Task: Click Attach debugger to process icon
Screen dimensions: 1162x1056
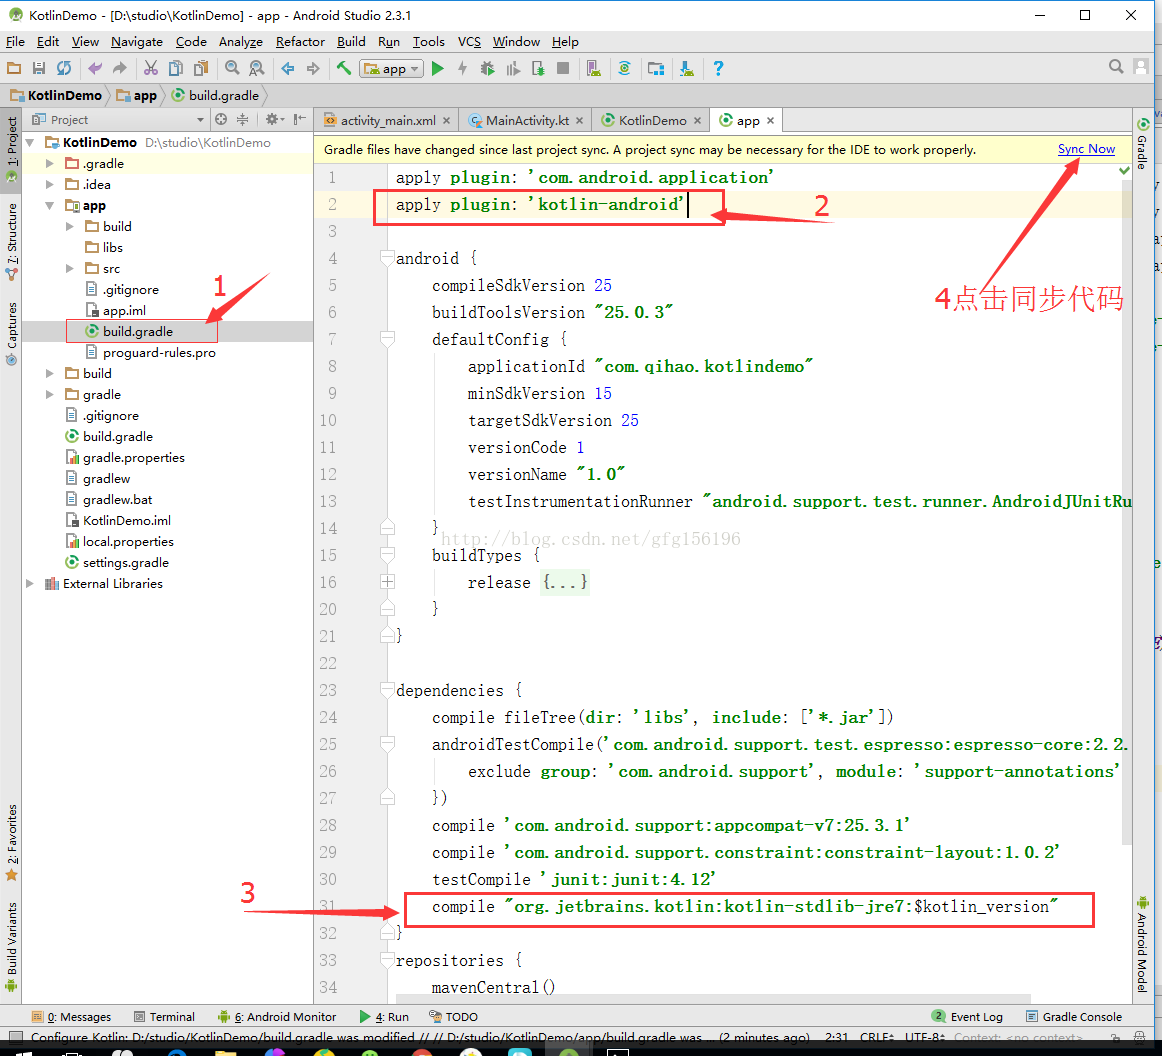Action: tap(538, 68)
